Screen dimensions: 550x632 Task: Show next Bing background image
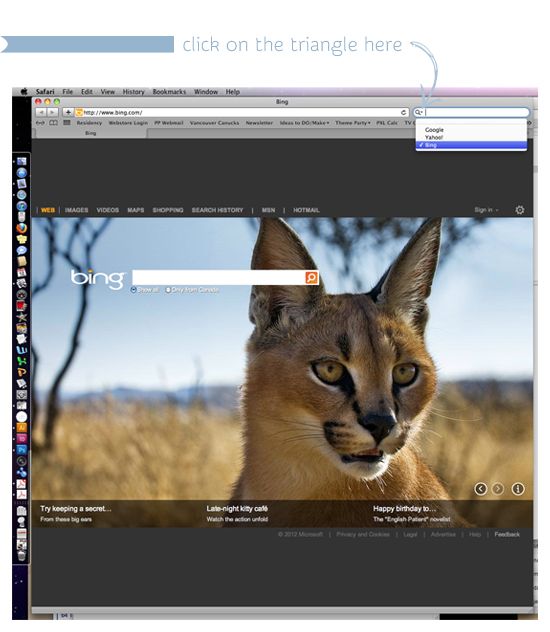(498, 489)
